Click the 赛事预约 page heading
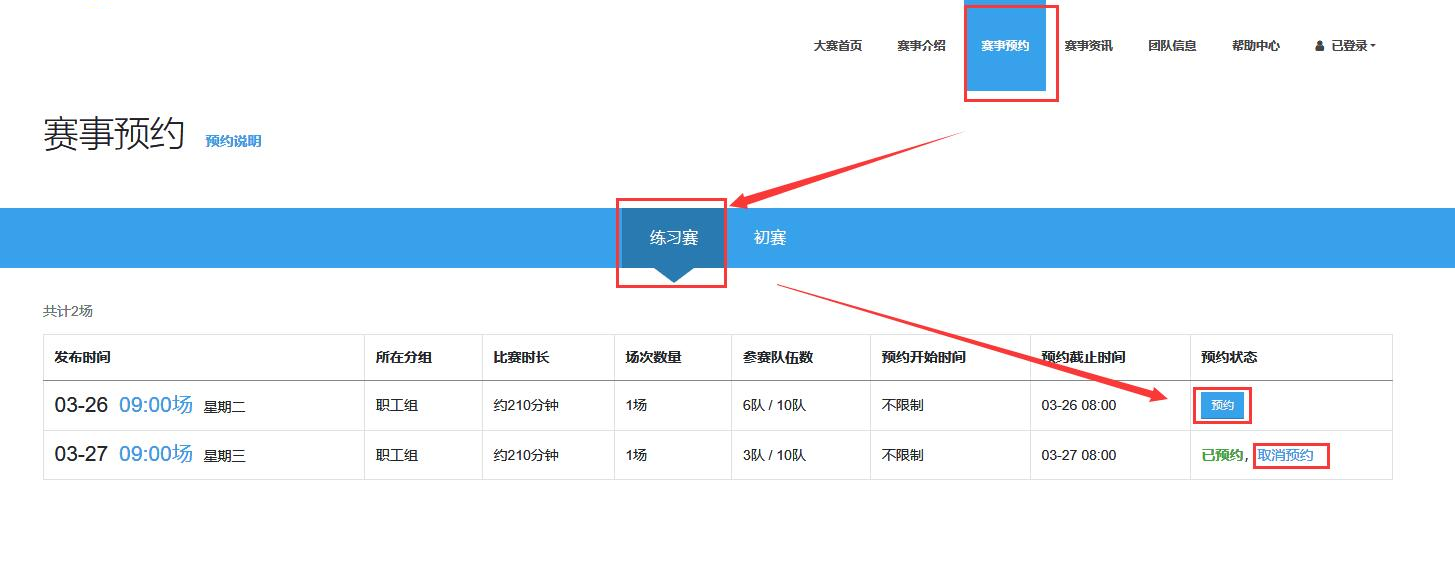Screen dimensions: 1455x580 (x=114, y=134)
